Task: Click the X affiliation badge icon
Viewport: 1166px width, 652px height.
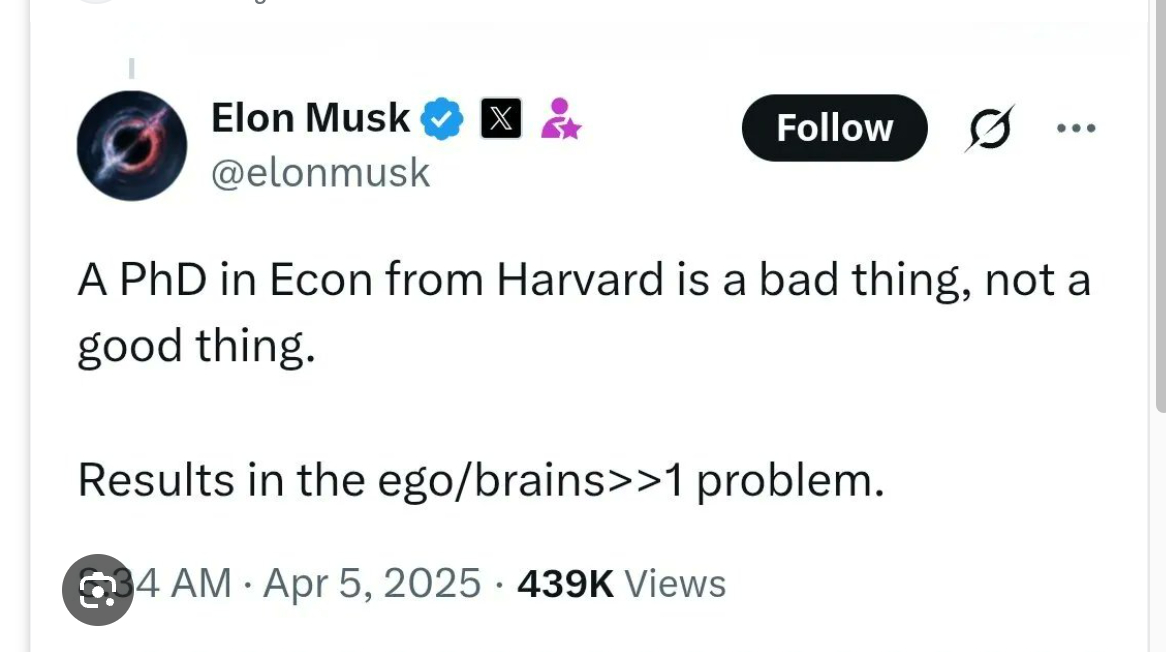Action: pyautogui.click(x=501, y=119)
